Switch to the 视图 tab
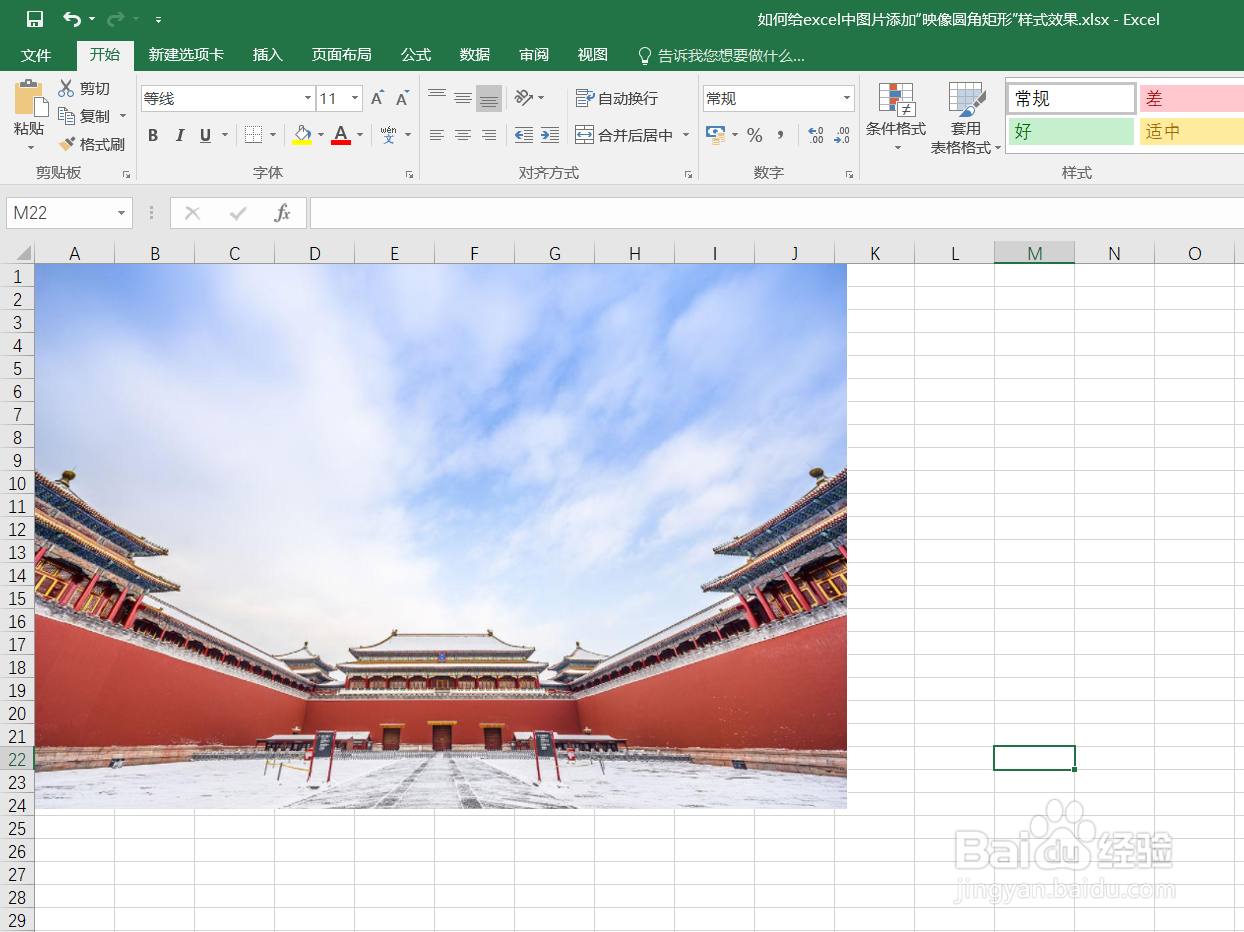This screenshot has height=932, width=1244. click(x=593, y=55)
